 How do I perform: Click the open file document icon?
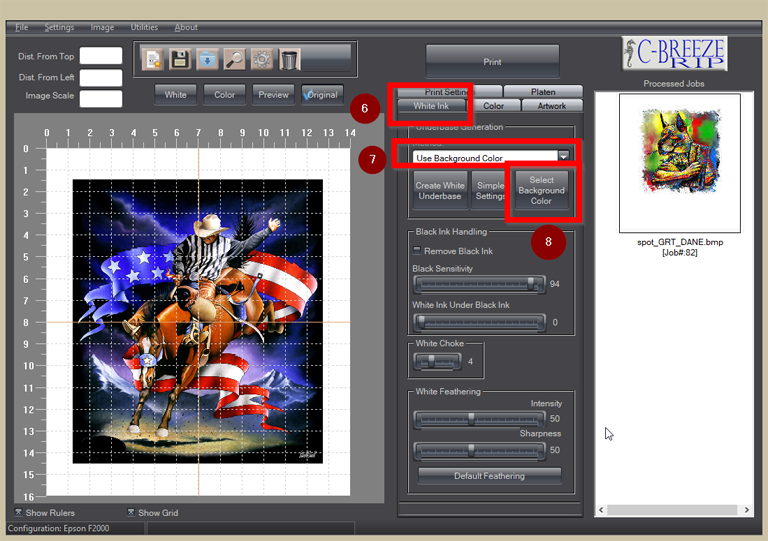coord(153,59)
